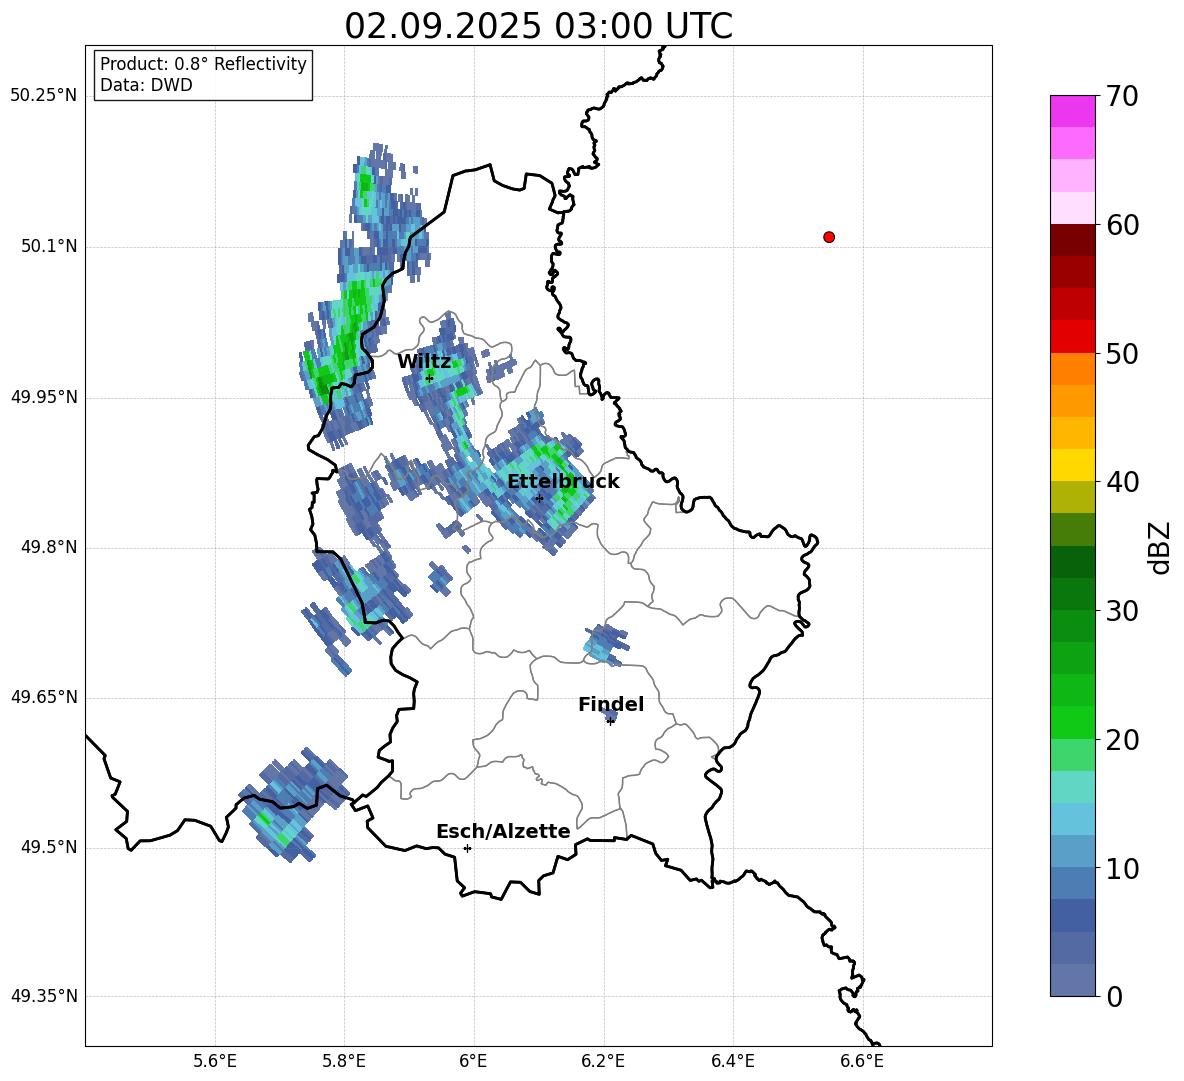Pick the slate blue swatch just above 0
The height and width of the screenshot is (1081, 1184).
tap(1072, 980)
